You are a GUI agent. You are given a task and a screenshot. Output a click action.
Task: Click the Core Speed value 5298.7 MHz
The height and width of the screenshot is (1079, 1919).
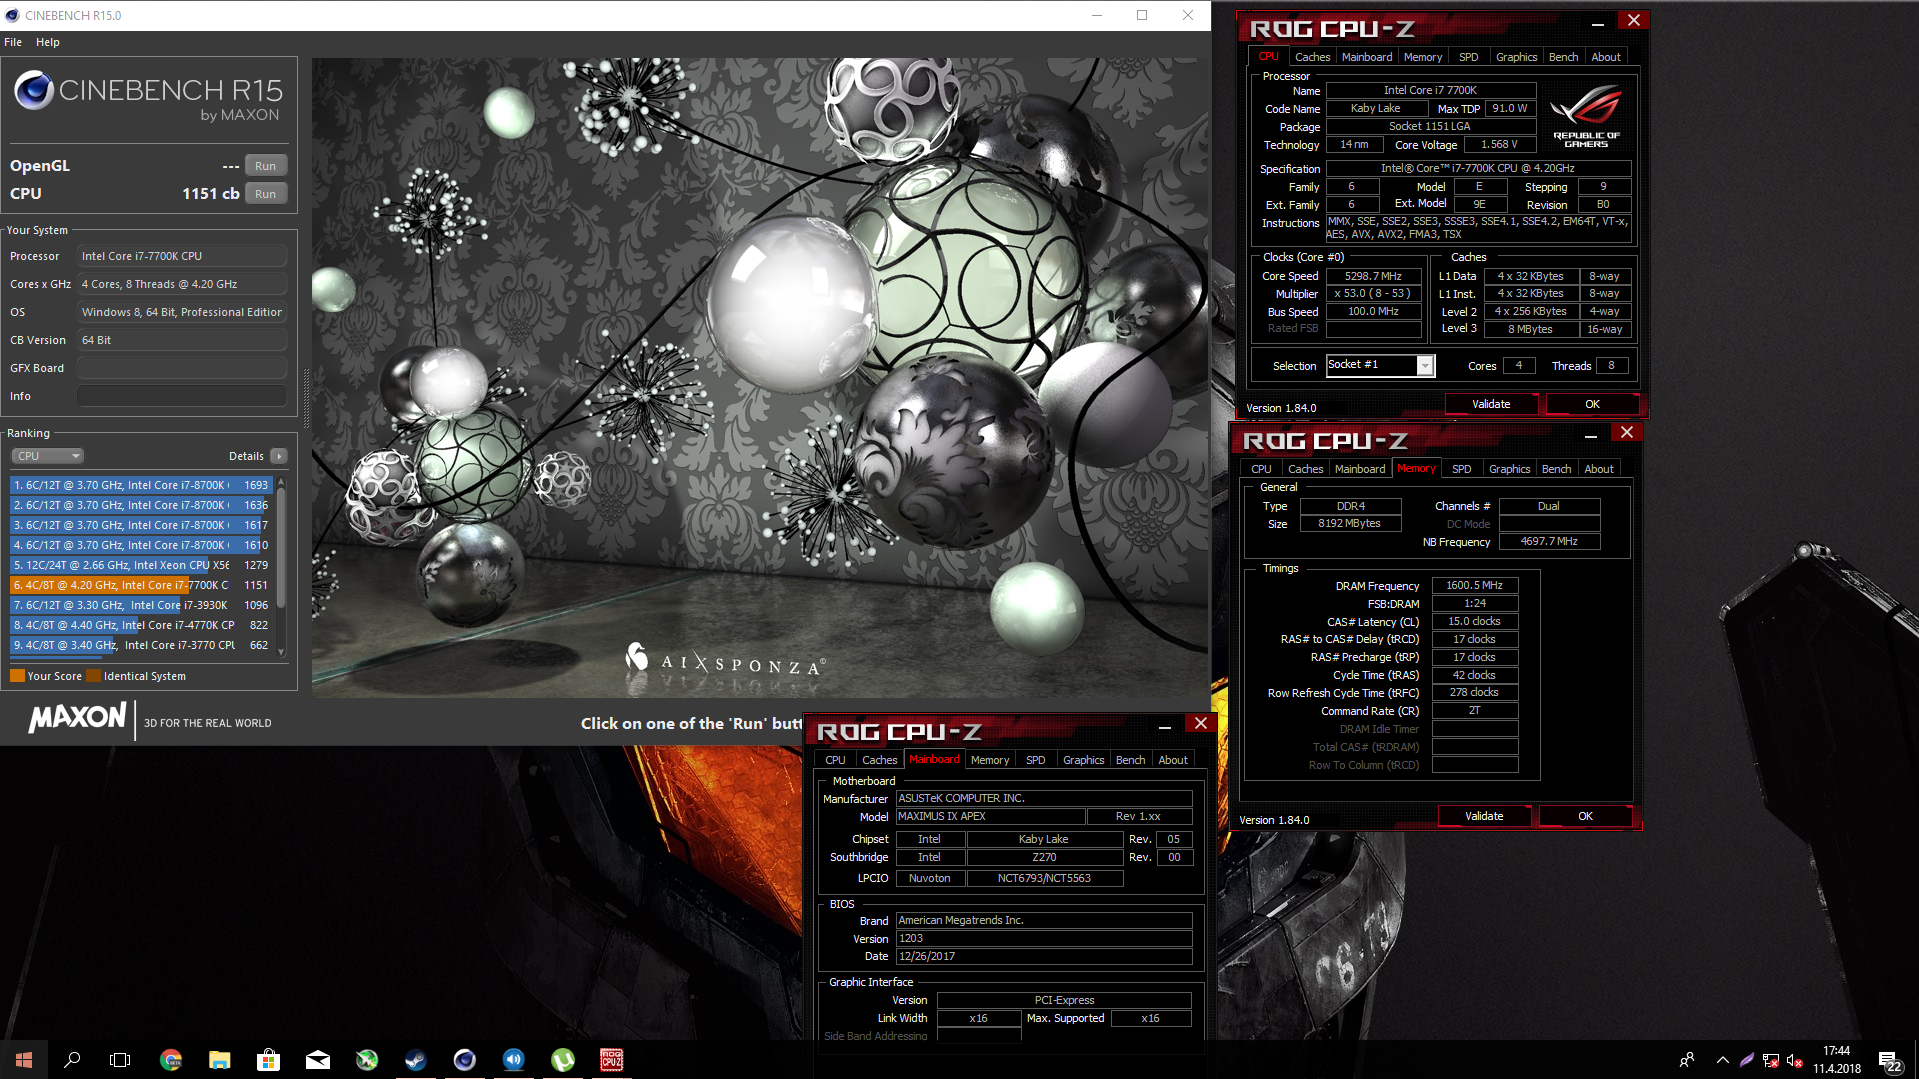(x=1373, y=276)
